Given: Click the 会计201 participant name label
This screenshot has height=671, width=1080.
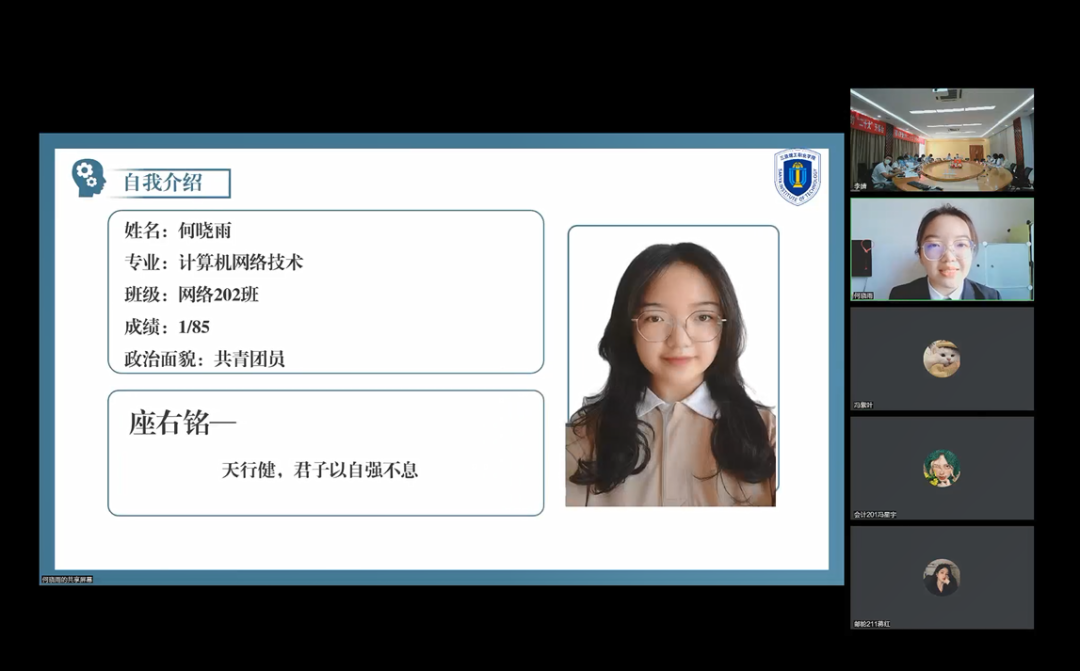Looking at the screenshot, I should pyautogui.click(x=875, y=514).
